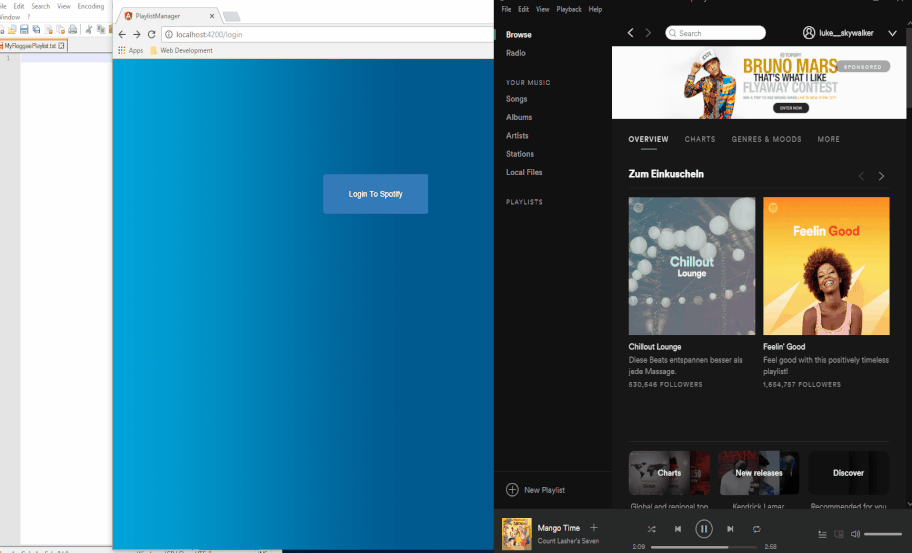
Task: Switch to the Genres & Moods tab
Action: point(767,139)
